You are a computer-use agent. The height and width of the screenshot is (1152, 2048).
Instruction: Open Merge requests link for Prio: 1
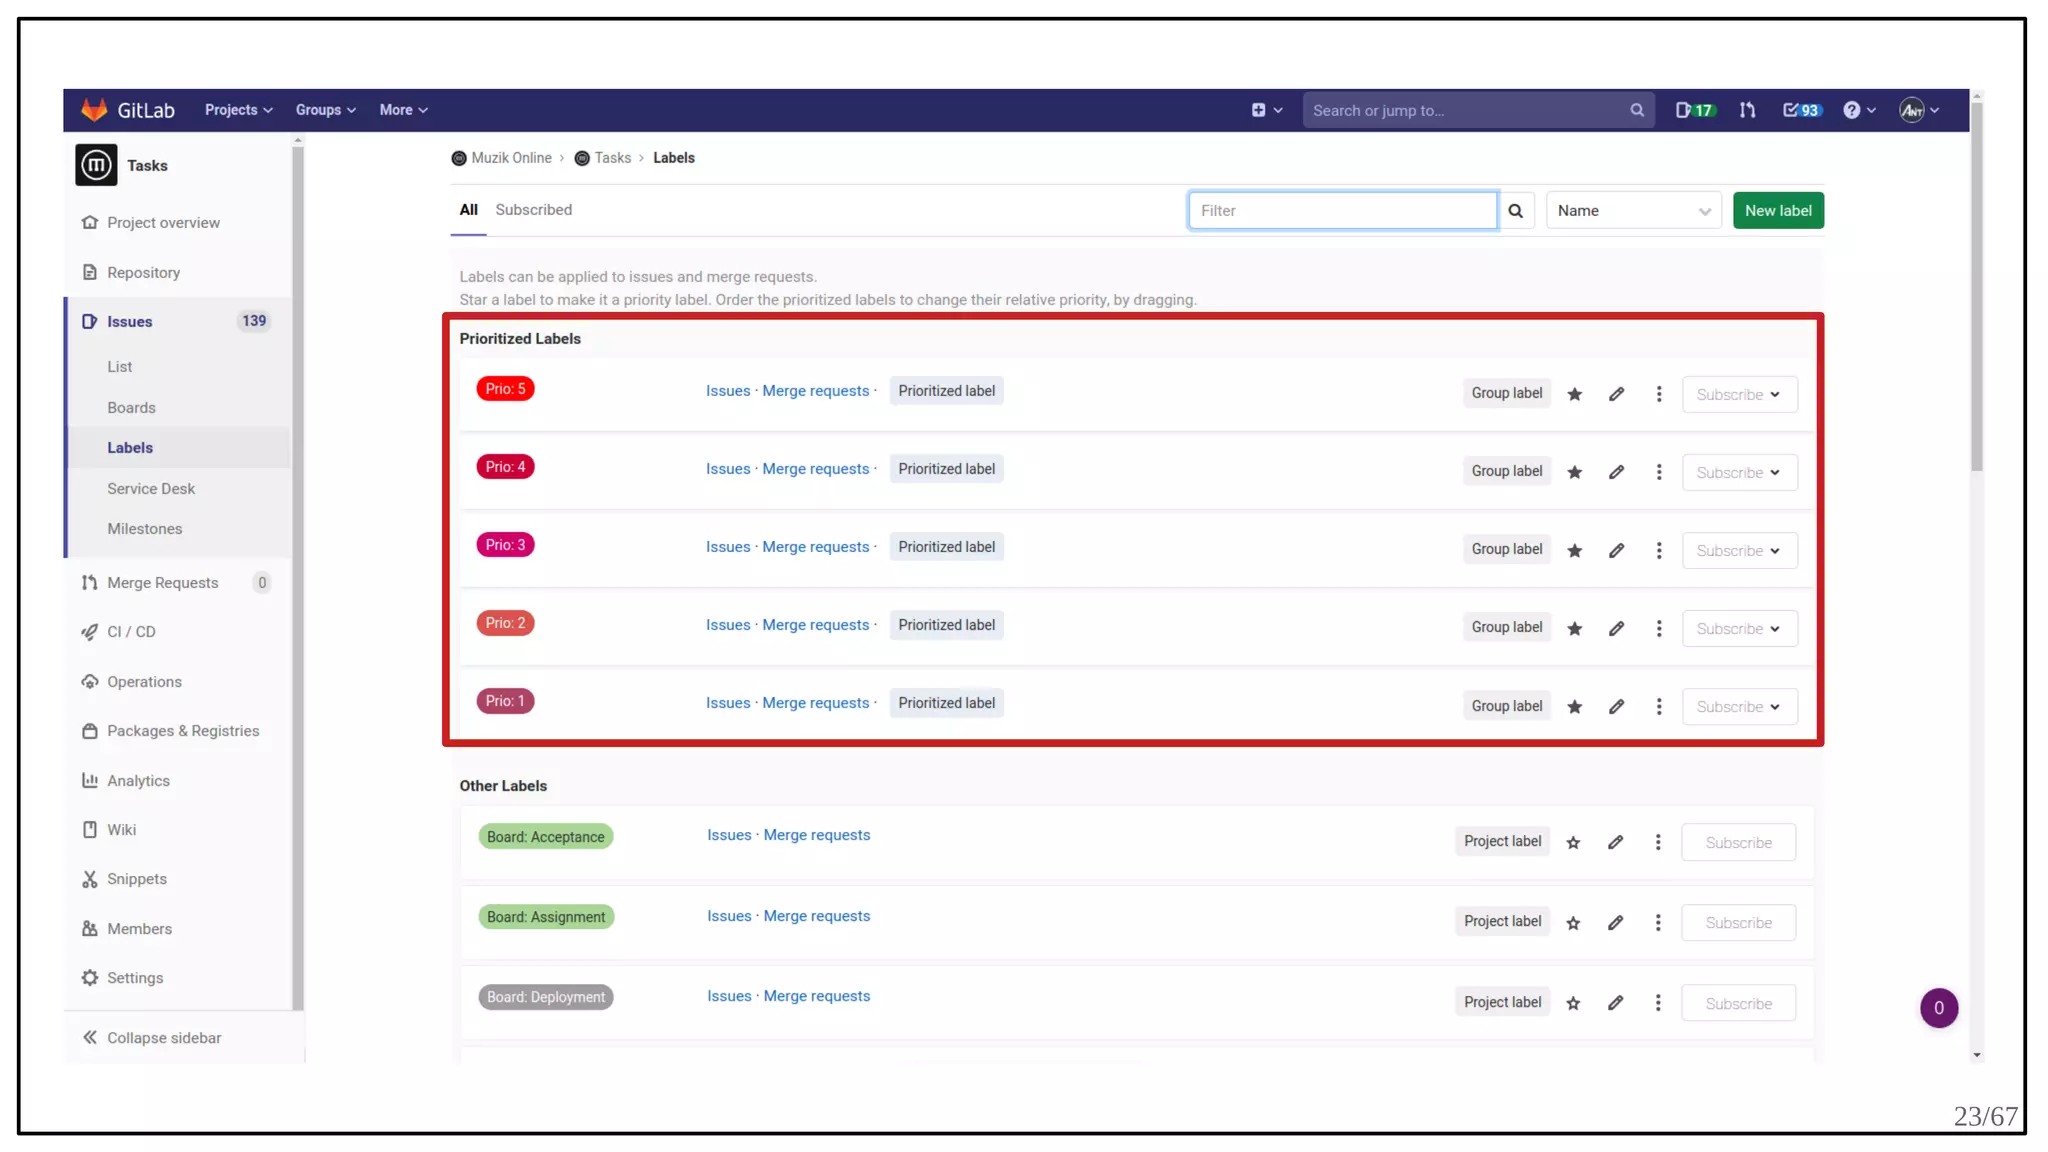(815, 703)
